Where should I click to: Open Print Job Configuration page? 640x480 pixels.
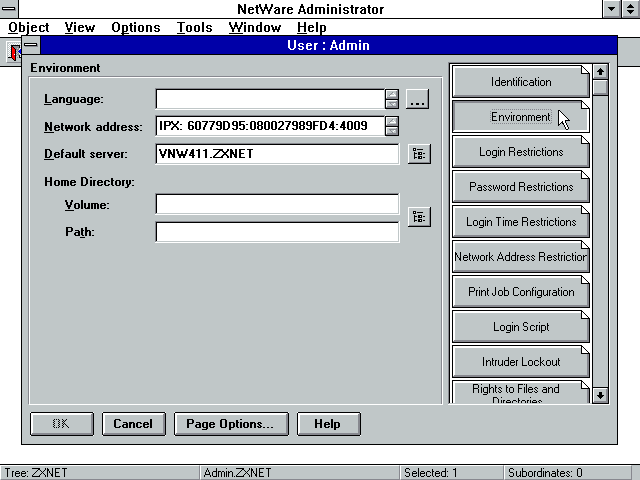pos(521,292)
